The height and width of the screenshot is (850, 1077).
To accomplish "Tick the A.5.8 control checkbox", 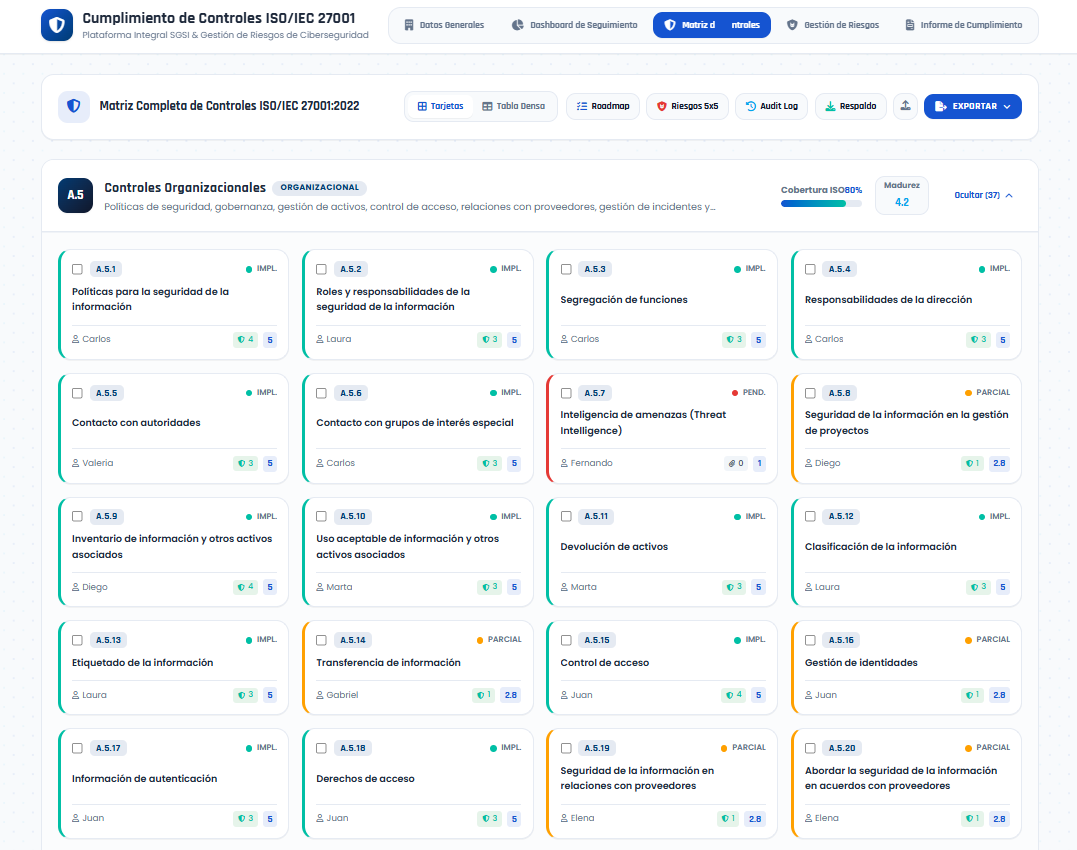I will click(810, 393).
